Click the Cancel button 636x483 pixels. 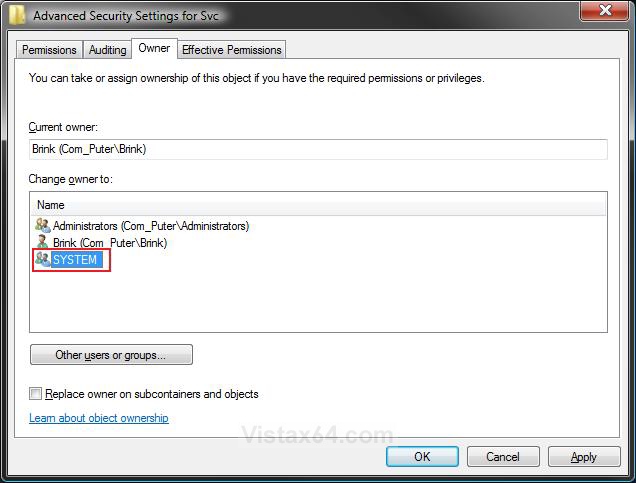pyautogui.click(x=503, y=457)
